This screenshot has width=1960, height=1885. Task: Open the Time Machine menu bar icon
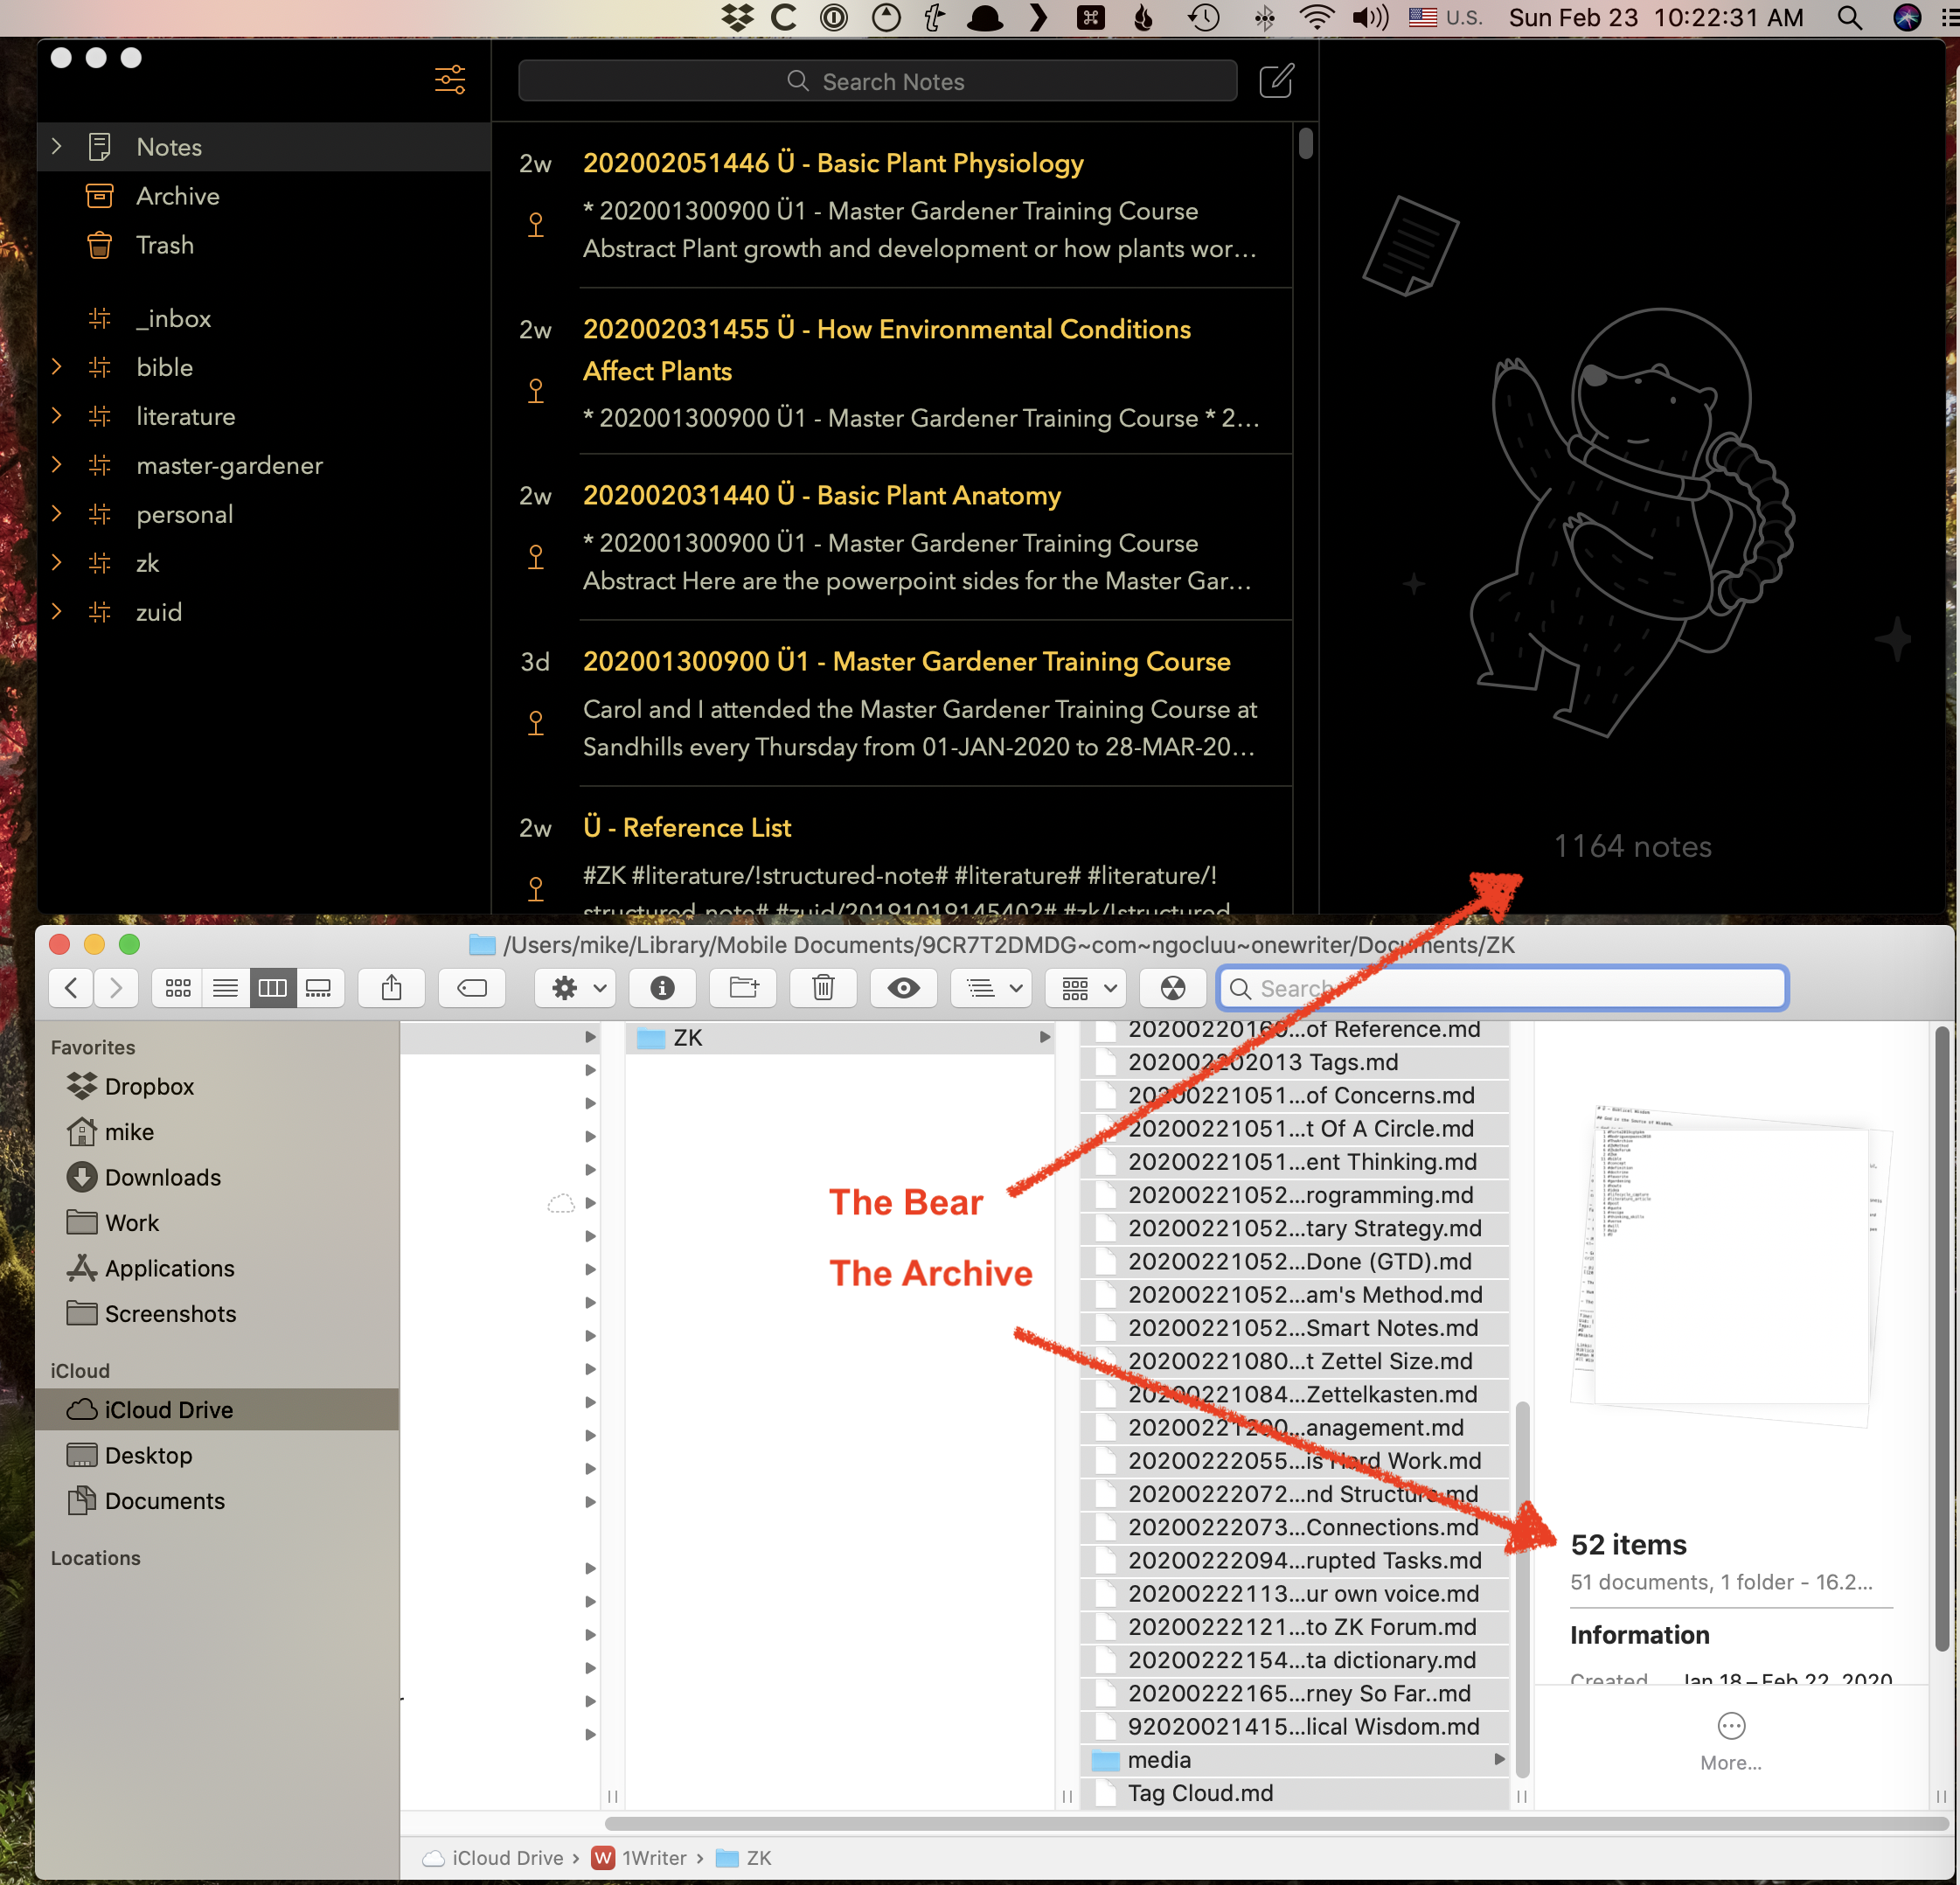1204,17
